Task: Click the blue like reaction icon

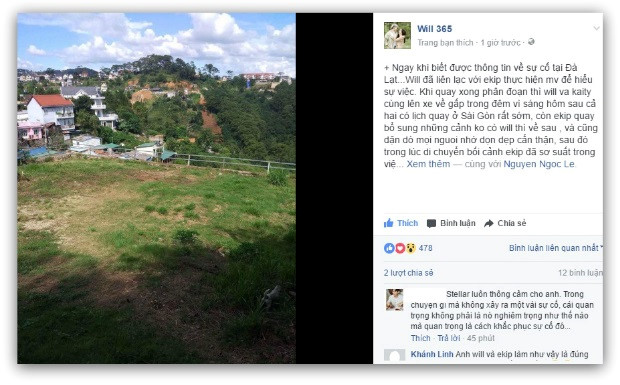Action: [389, 248]
